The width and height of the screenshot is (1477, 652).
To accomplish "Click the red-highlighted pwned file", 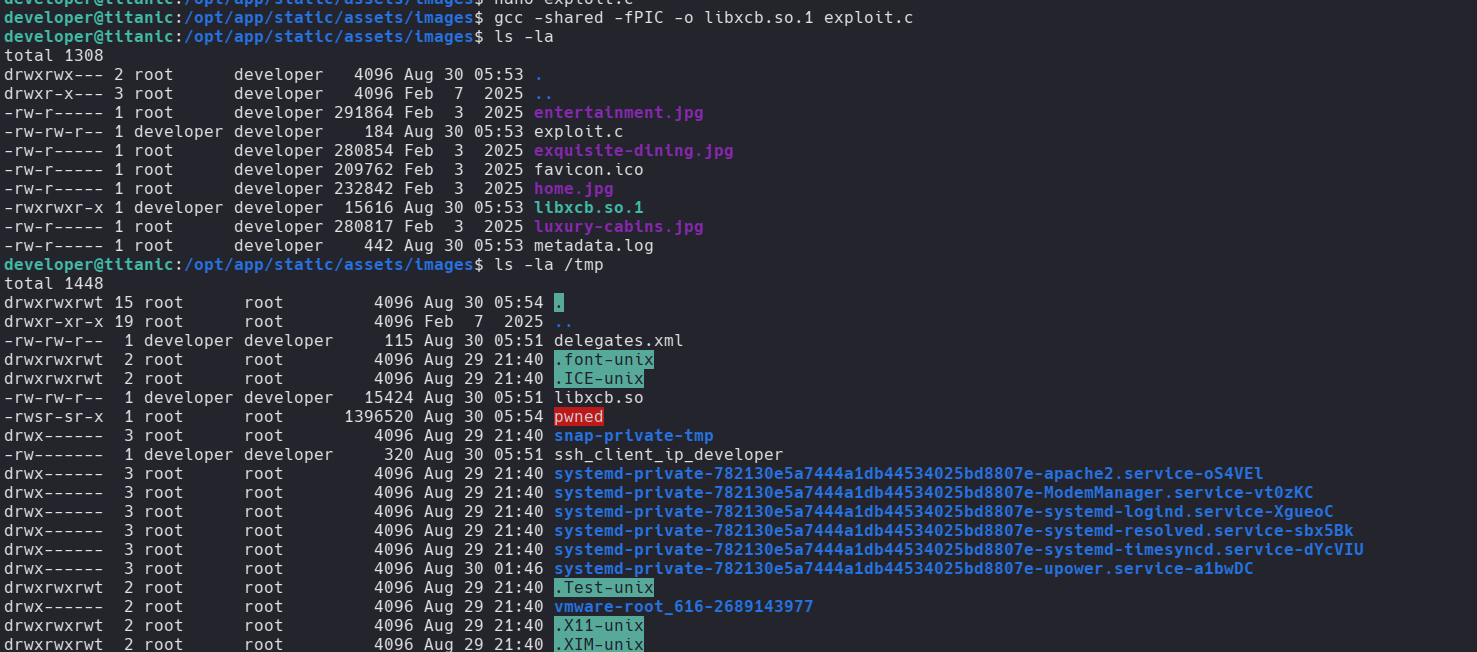I will pyautogui.click(x=578, y=417).
